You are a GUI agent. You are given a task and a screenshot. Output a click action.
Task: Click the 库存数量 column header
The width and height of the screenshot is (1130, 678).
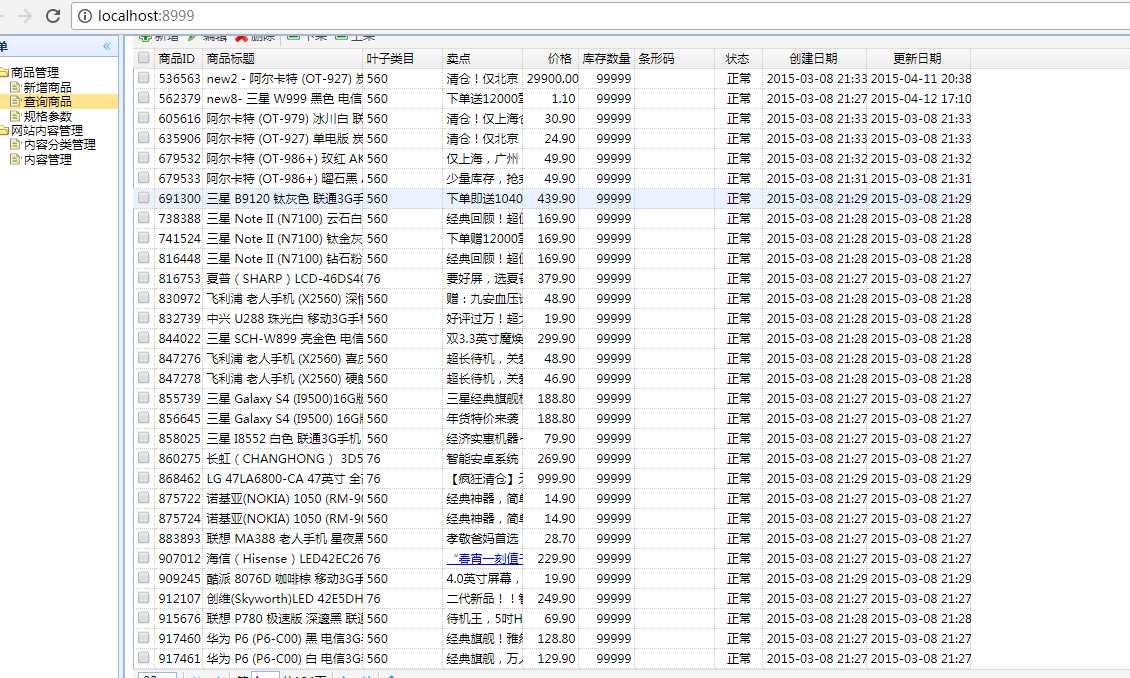[x=606, y=58]
